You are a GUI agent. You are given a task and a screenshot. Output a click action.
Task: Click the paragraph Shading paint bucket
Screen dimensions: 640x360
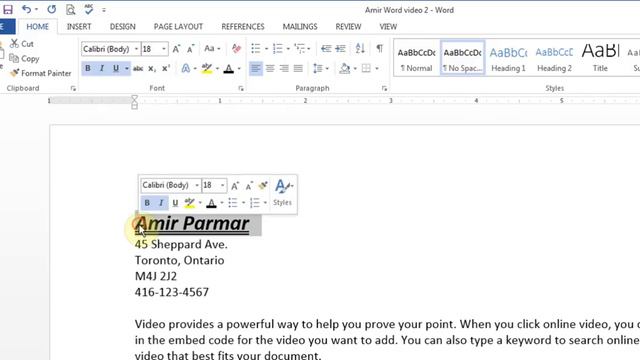pos(344,68)
